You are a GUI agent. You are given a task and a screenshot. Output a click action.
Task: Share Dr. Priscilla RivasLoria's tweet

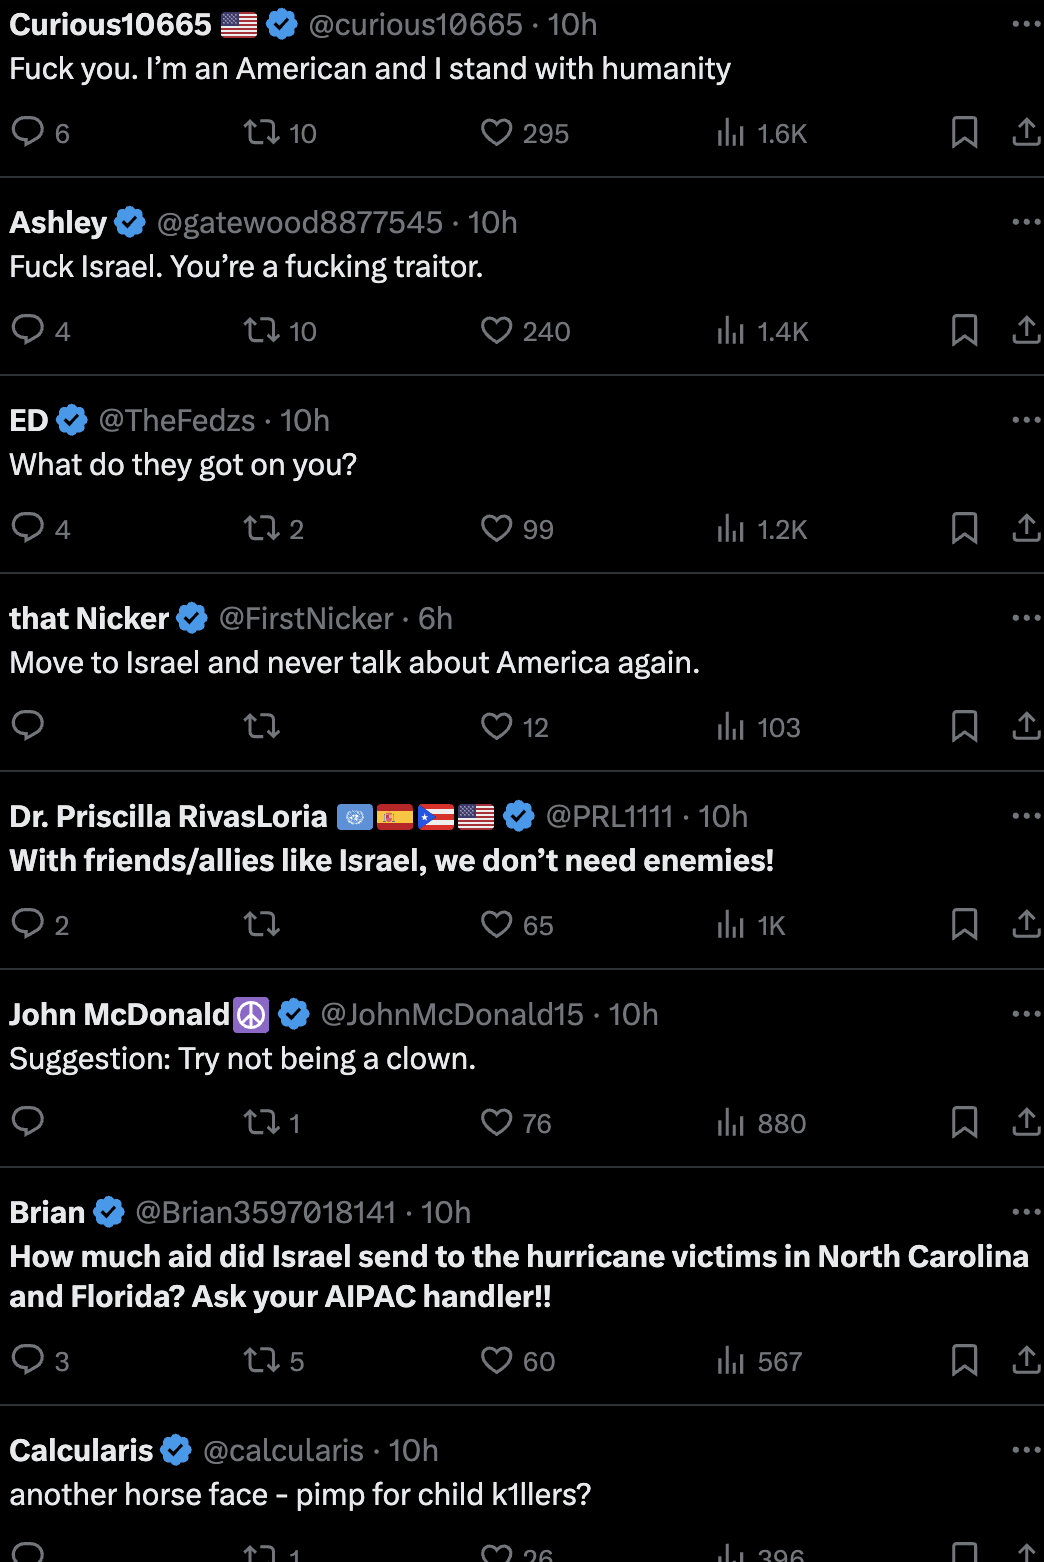(x=1026, y=924)
